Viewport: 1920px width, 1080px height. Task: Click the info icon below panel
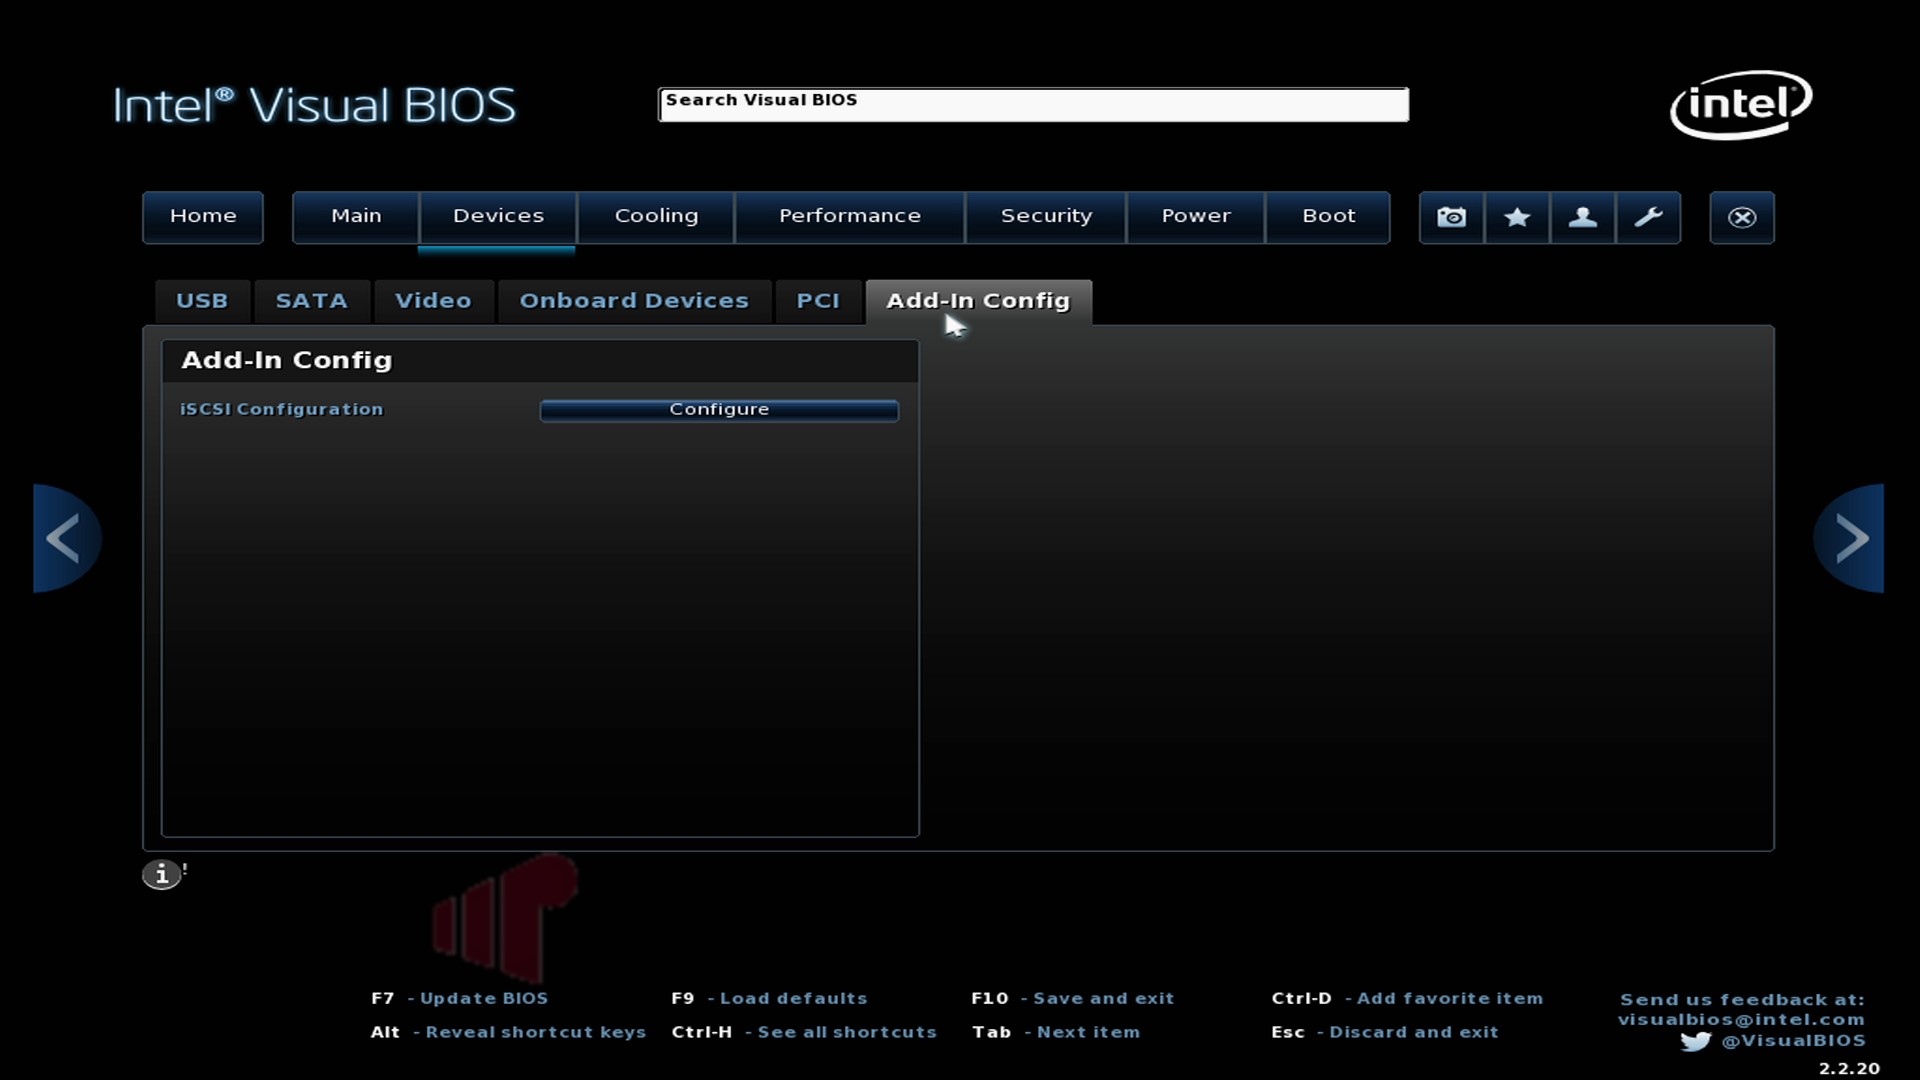(x=161, y=875)
